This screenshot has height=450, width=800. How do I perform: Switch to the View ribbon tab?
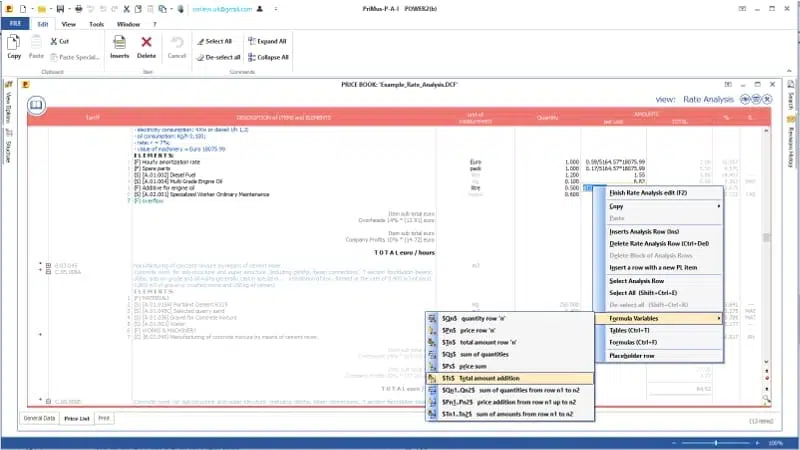pos(68,24)
